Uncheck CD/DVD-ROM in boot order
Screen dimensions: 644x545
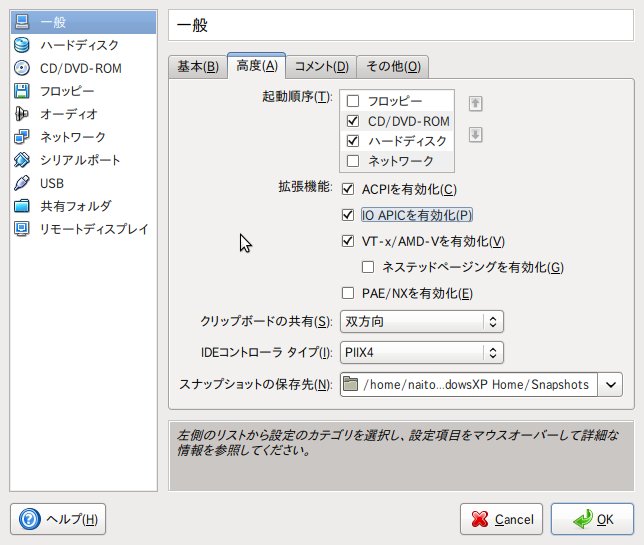[353, 121]
